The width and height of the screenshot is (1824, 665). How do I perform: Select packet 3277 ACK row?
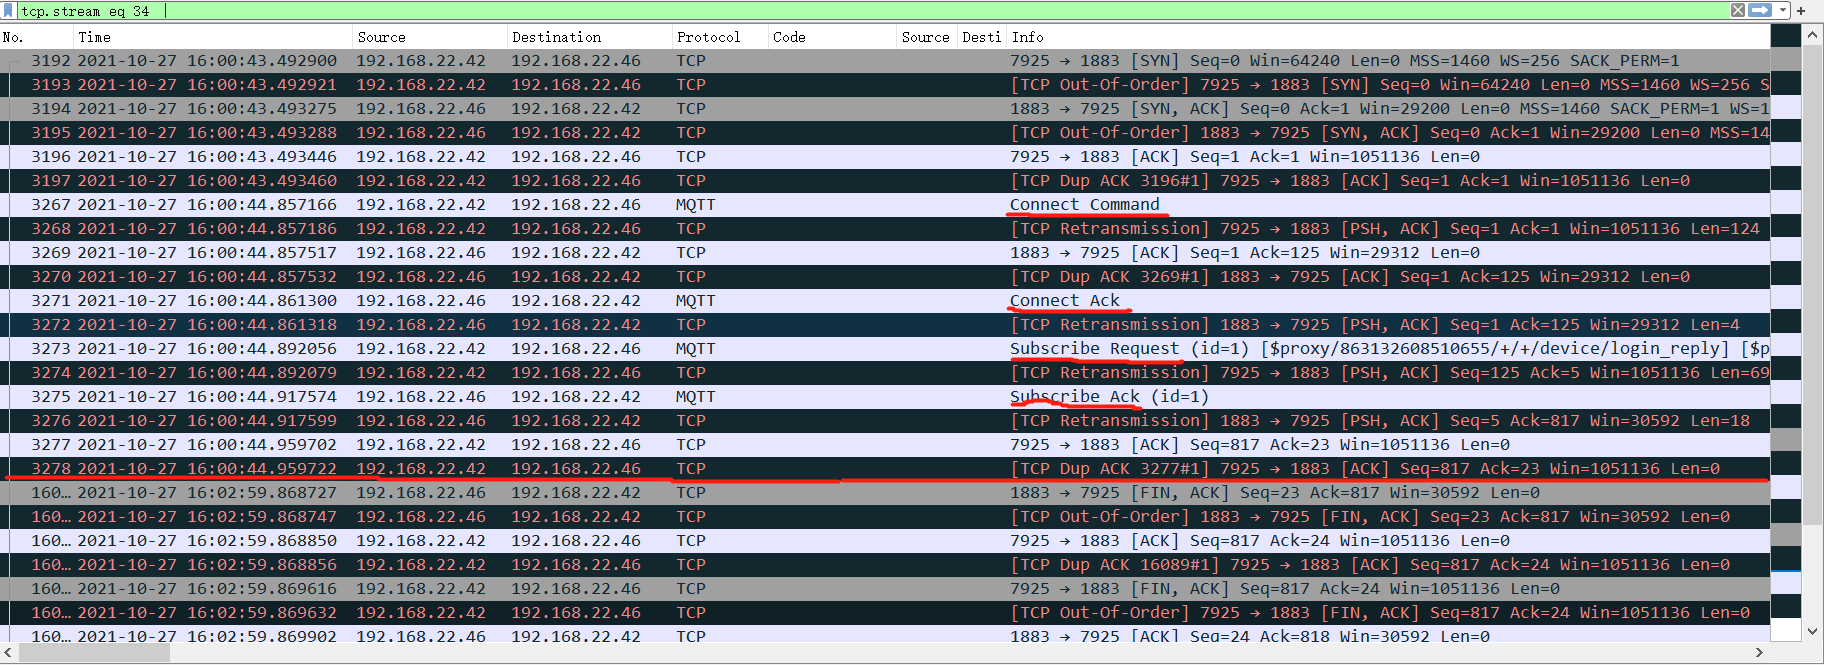pyautogui.click(x=885, y=445)
